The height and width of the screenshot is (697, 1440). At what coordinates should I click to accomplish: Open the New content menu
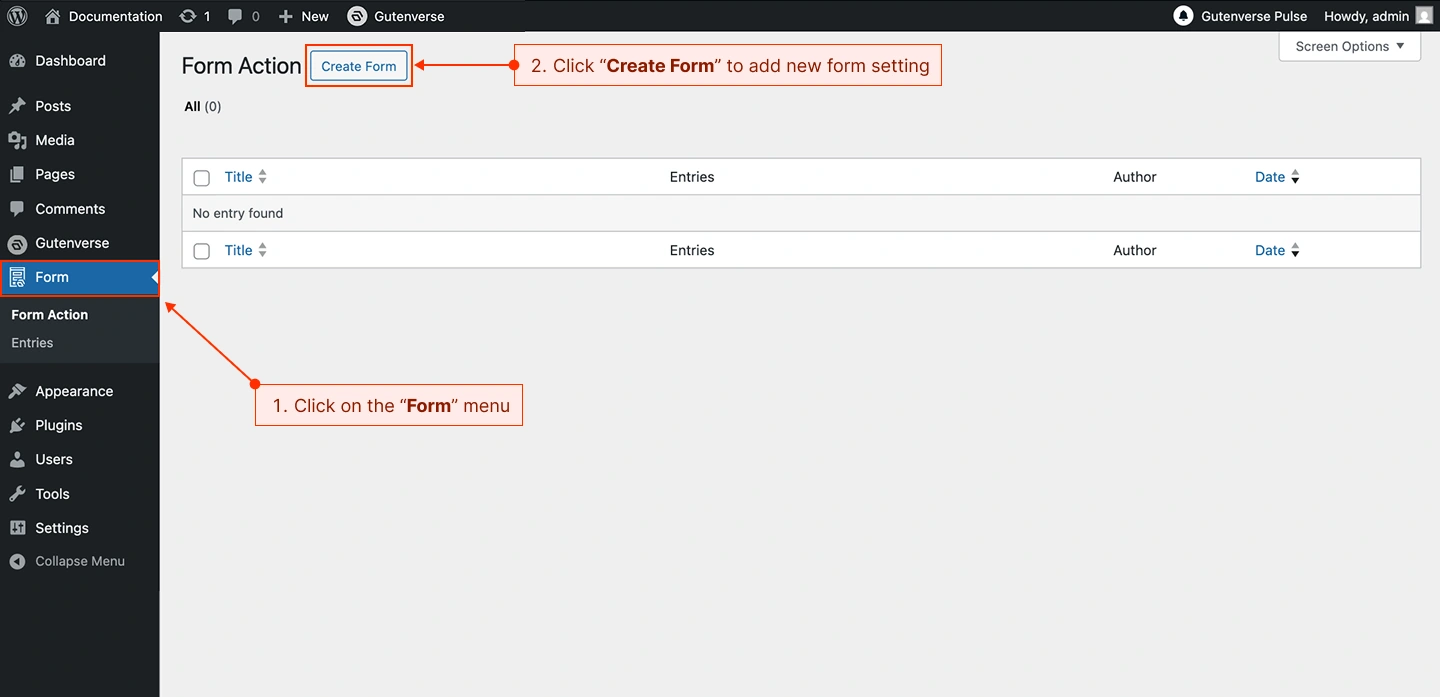(x=304, y=16)
